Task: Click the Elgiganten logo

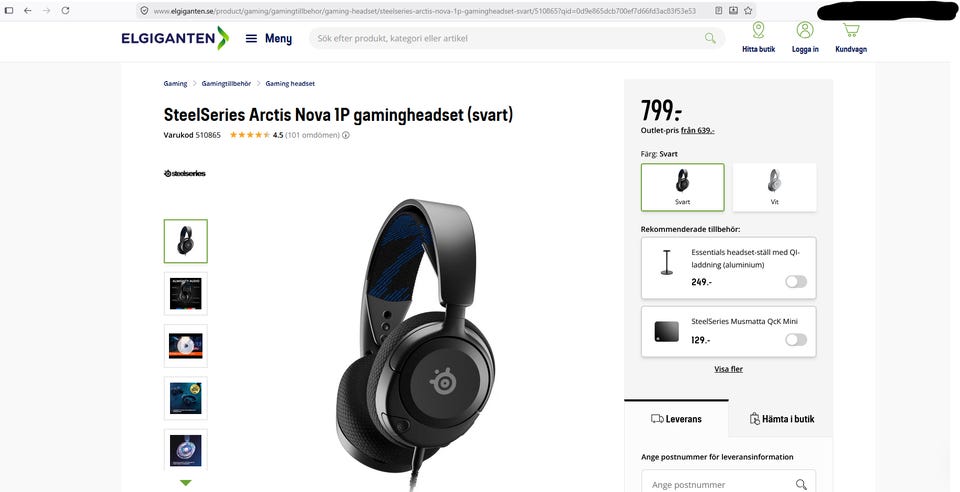Action: point(174,38)
